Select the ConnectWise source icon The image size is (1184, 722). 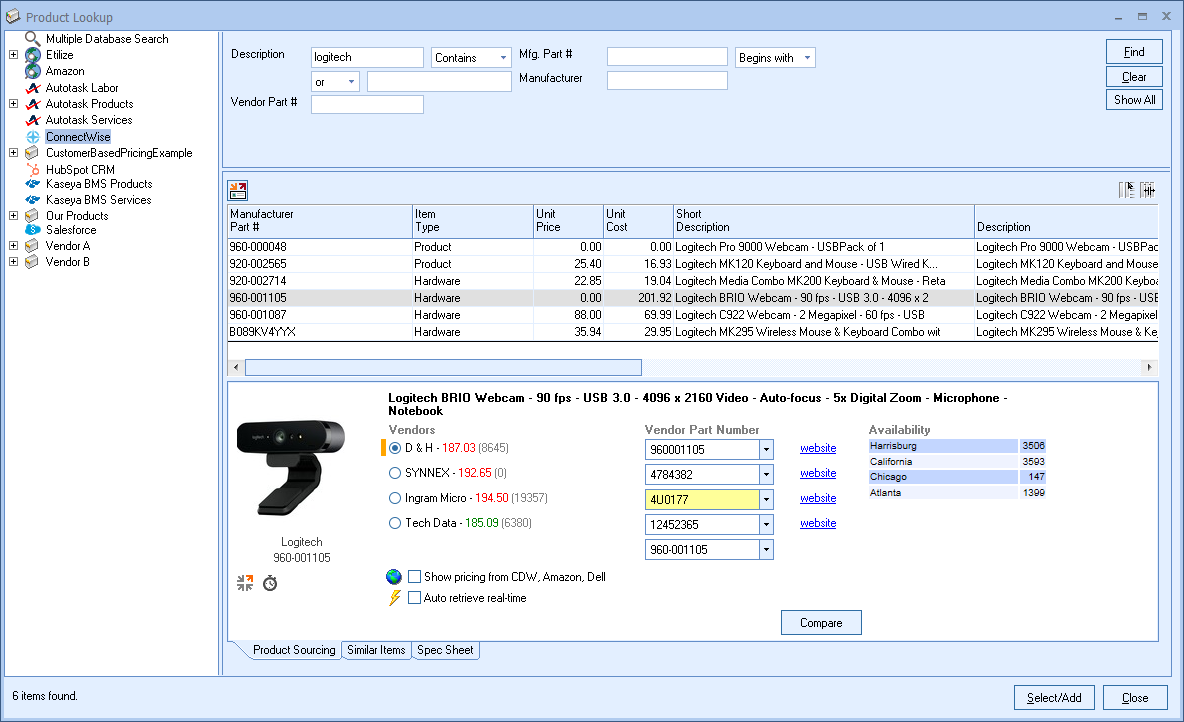tap(33, 136)
